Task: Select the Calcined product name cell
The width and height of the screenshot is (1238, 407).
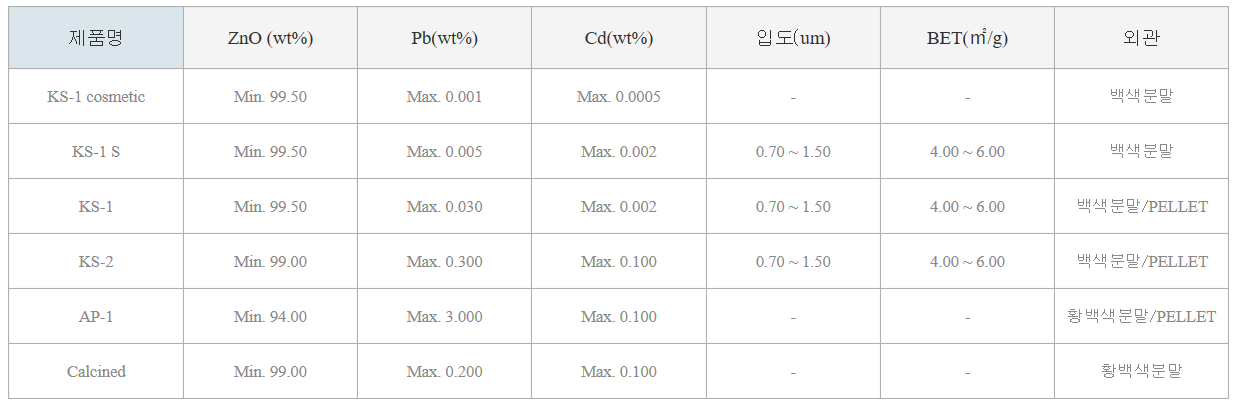Action: (96, 372)
